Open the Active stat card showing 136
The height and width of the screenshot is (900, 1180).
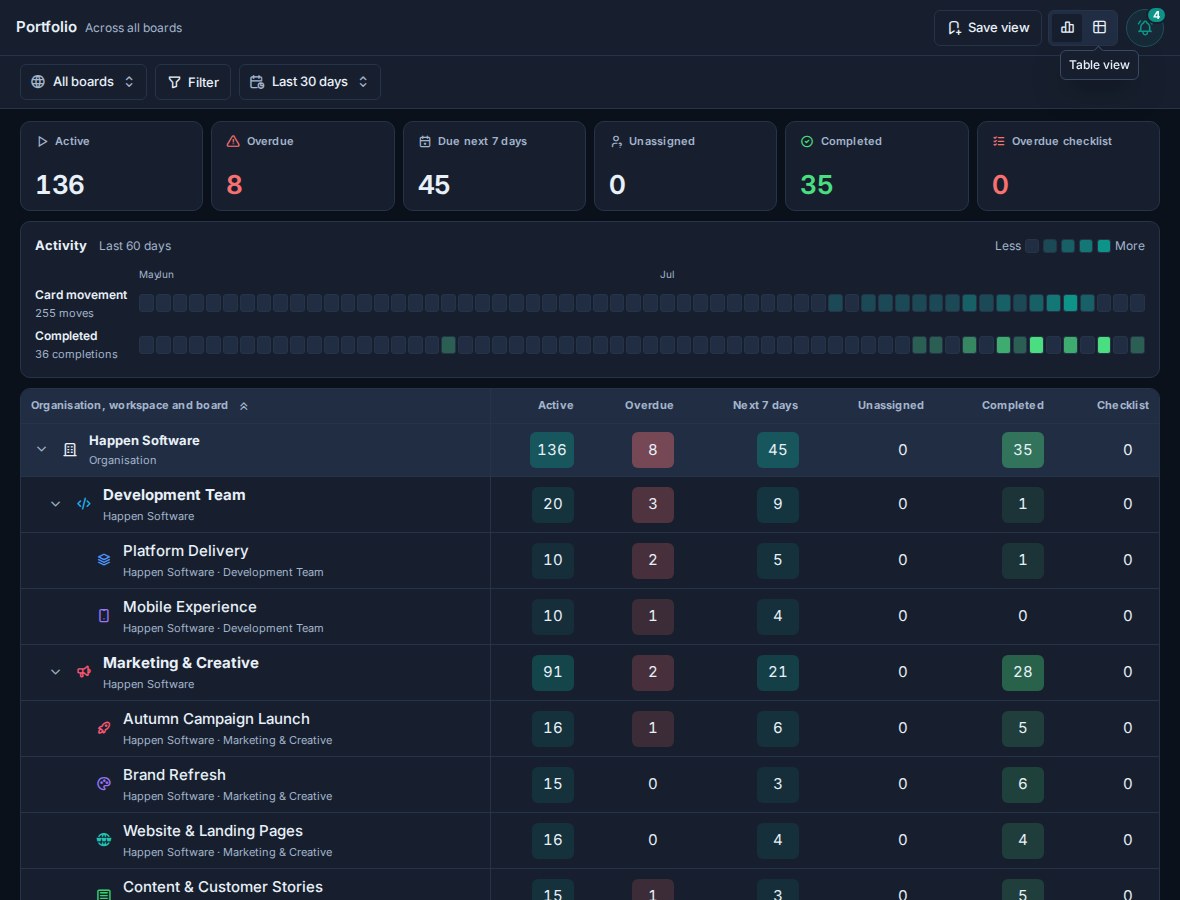(111, 166)
